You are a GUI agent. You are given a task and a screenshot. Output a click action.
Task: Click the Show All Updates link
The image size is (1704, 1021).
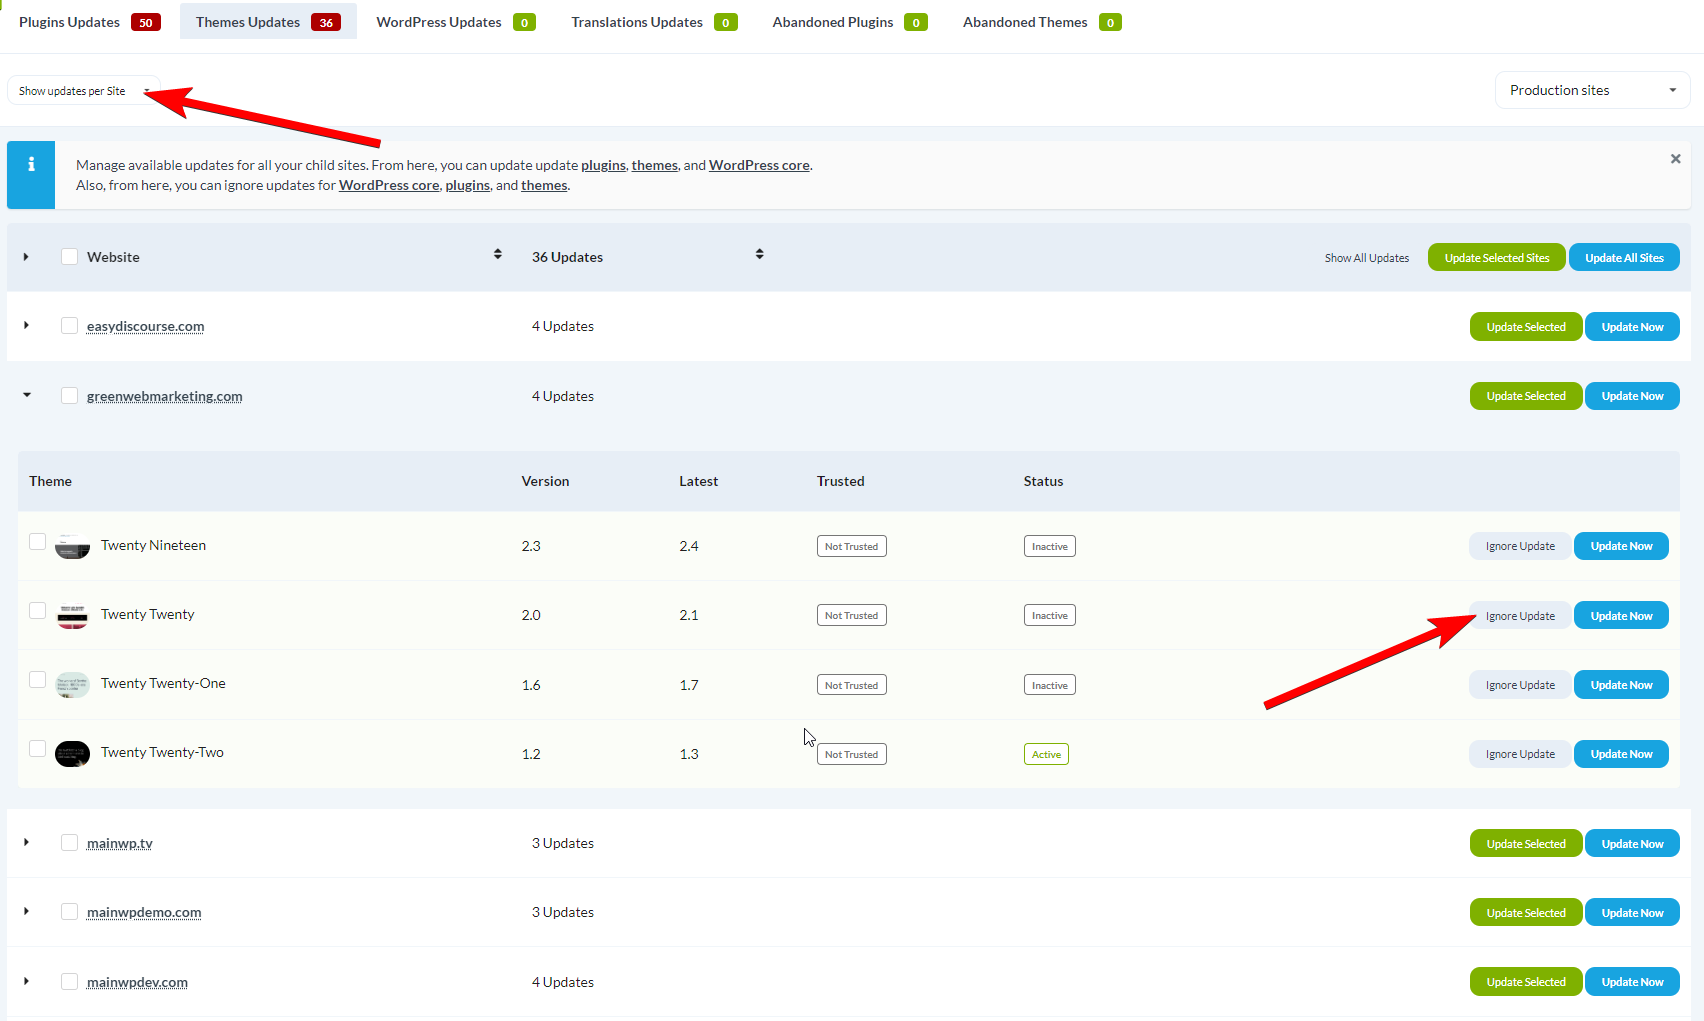[x=1366, y=257]
